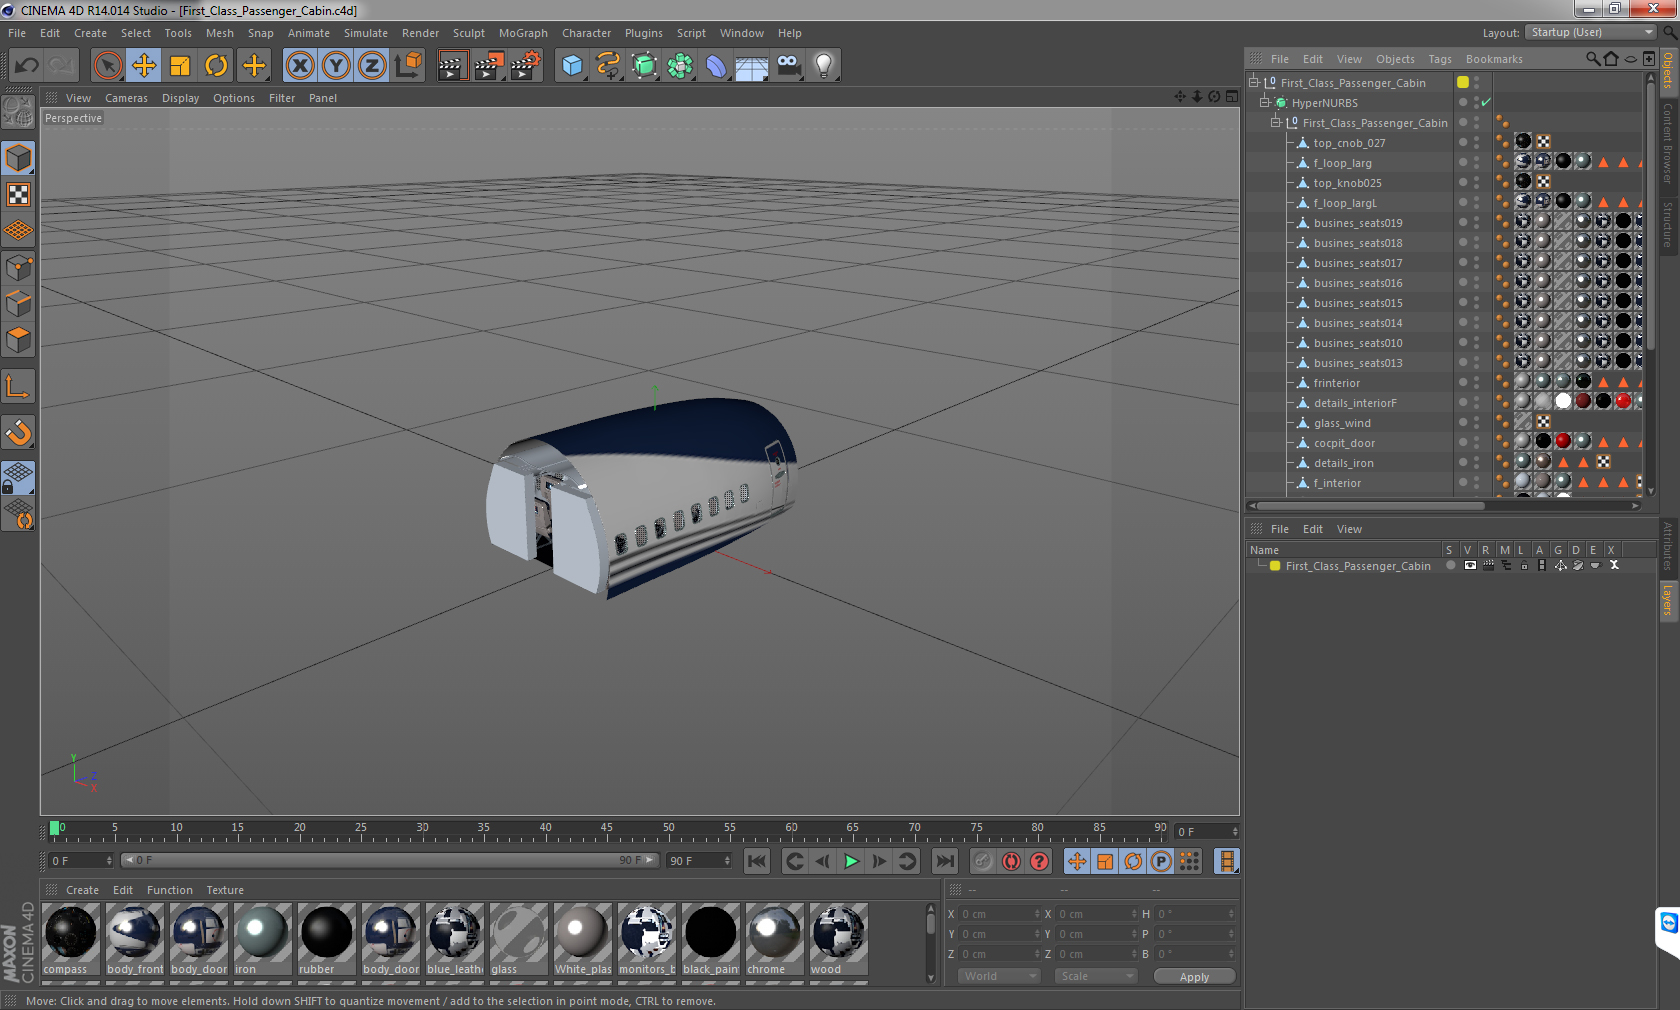Open the deformer objects icon

coord(716,66)
